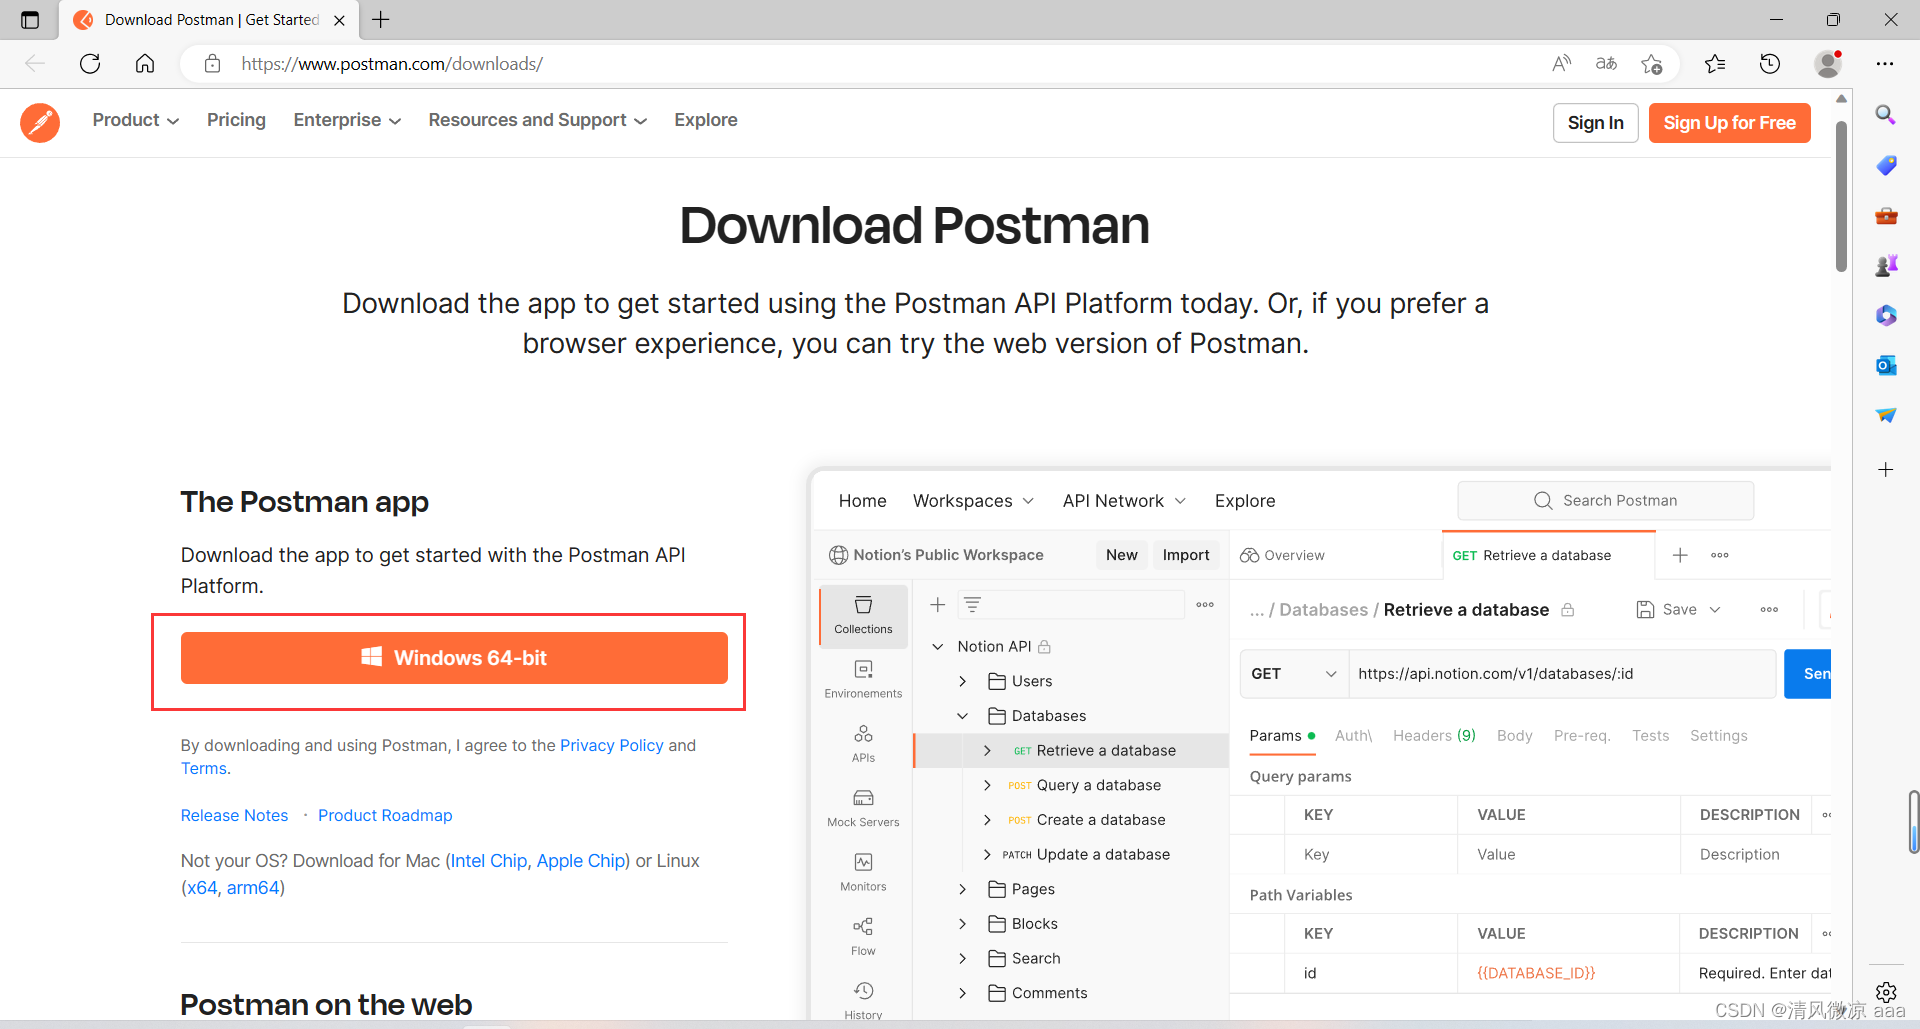Select Monitors in the Postman sidebar preview
Viewport: 1920px width, 1029px height.
863,872
